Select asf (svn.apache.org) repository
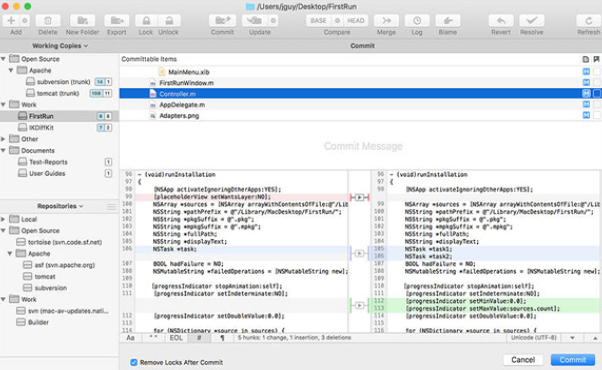This screenshot has width=602, height=370. pos(59,265)
